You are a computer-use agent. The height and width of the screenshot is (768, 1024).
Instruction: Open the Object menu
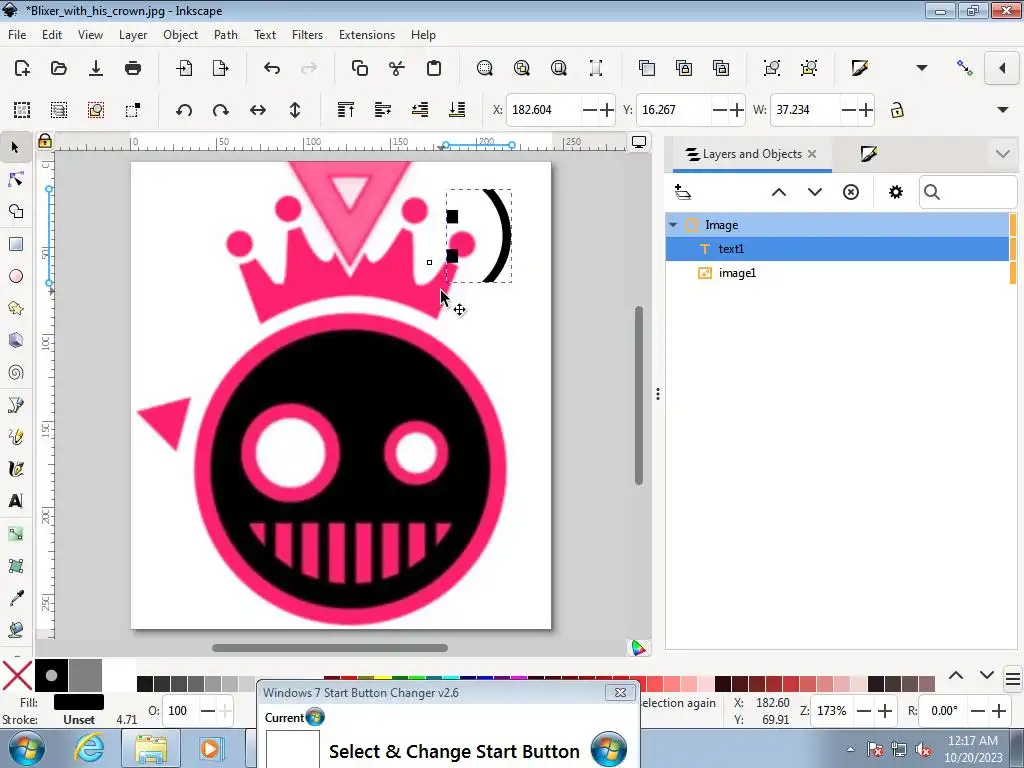[x=180, y=35]
